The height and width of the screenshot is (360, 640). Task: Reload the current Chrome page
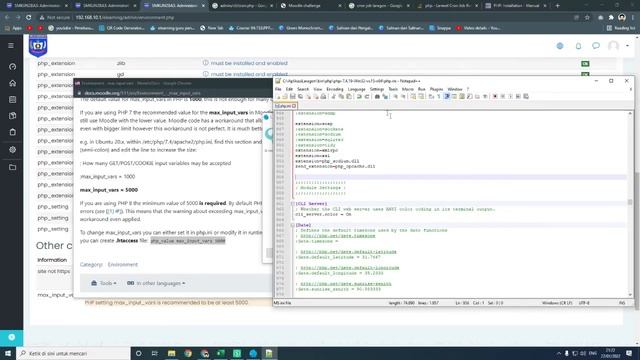coord(29,18)
